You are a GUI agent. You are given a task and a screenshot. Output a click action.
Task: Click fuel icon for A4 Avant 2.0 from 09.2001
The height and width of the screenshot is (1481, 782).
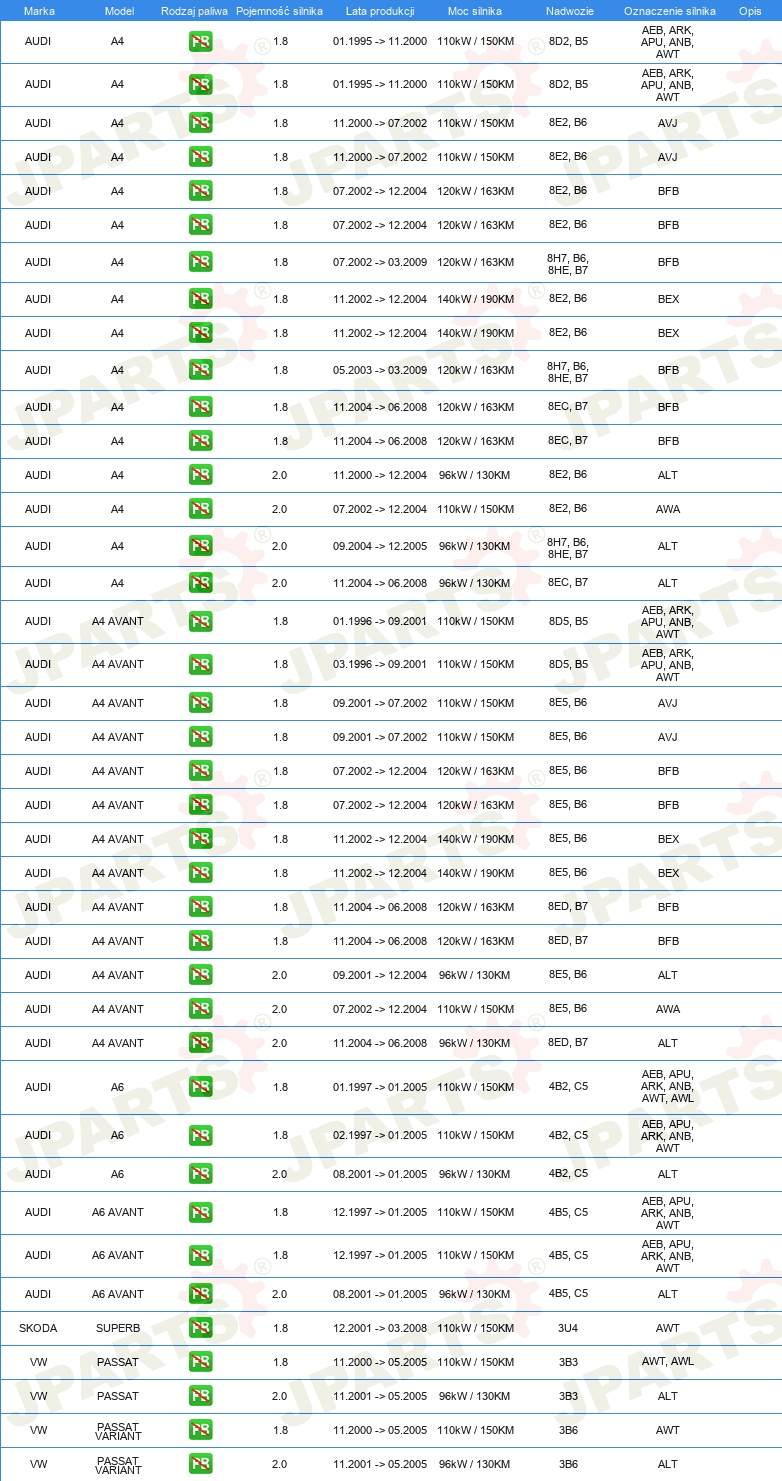[x=201, y=975]
